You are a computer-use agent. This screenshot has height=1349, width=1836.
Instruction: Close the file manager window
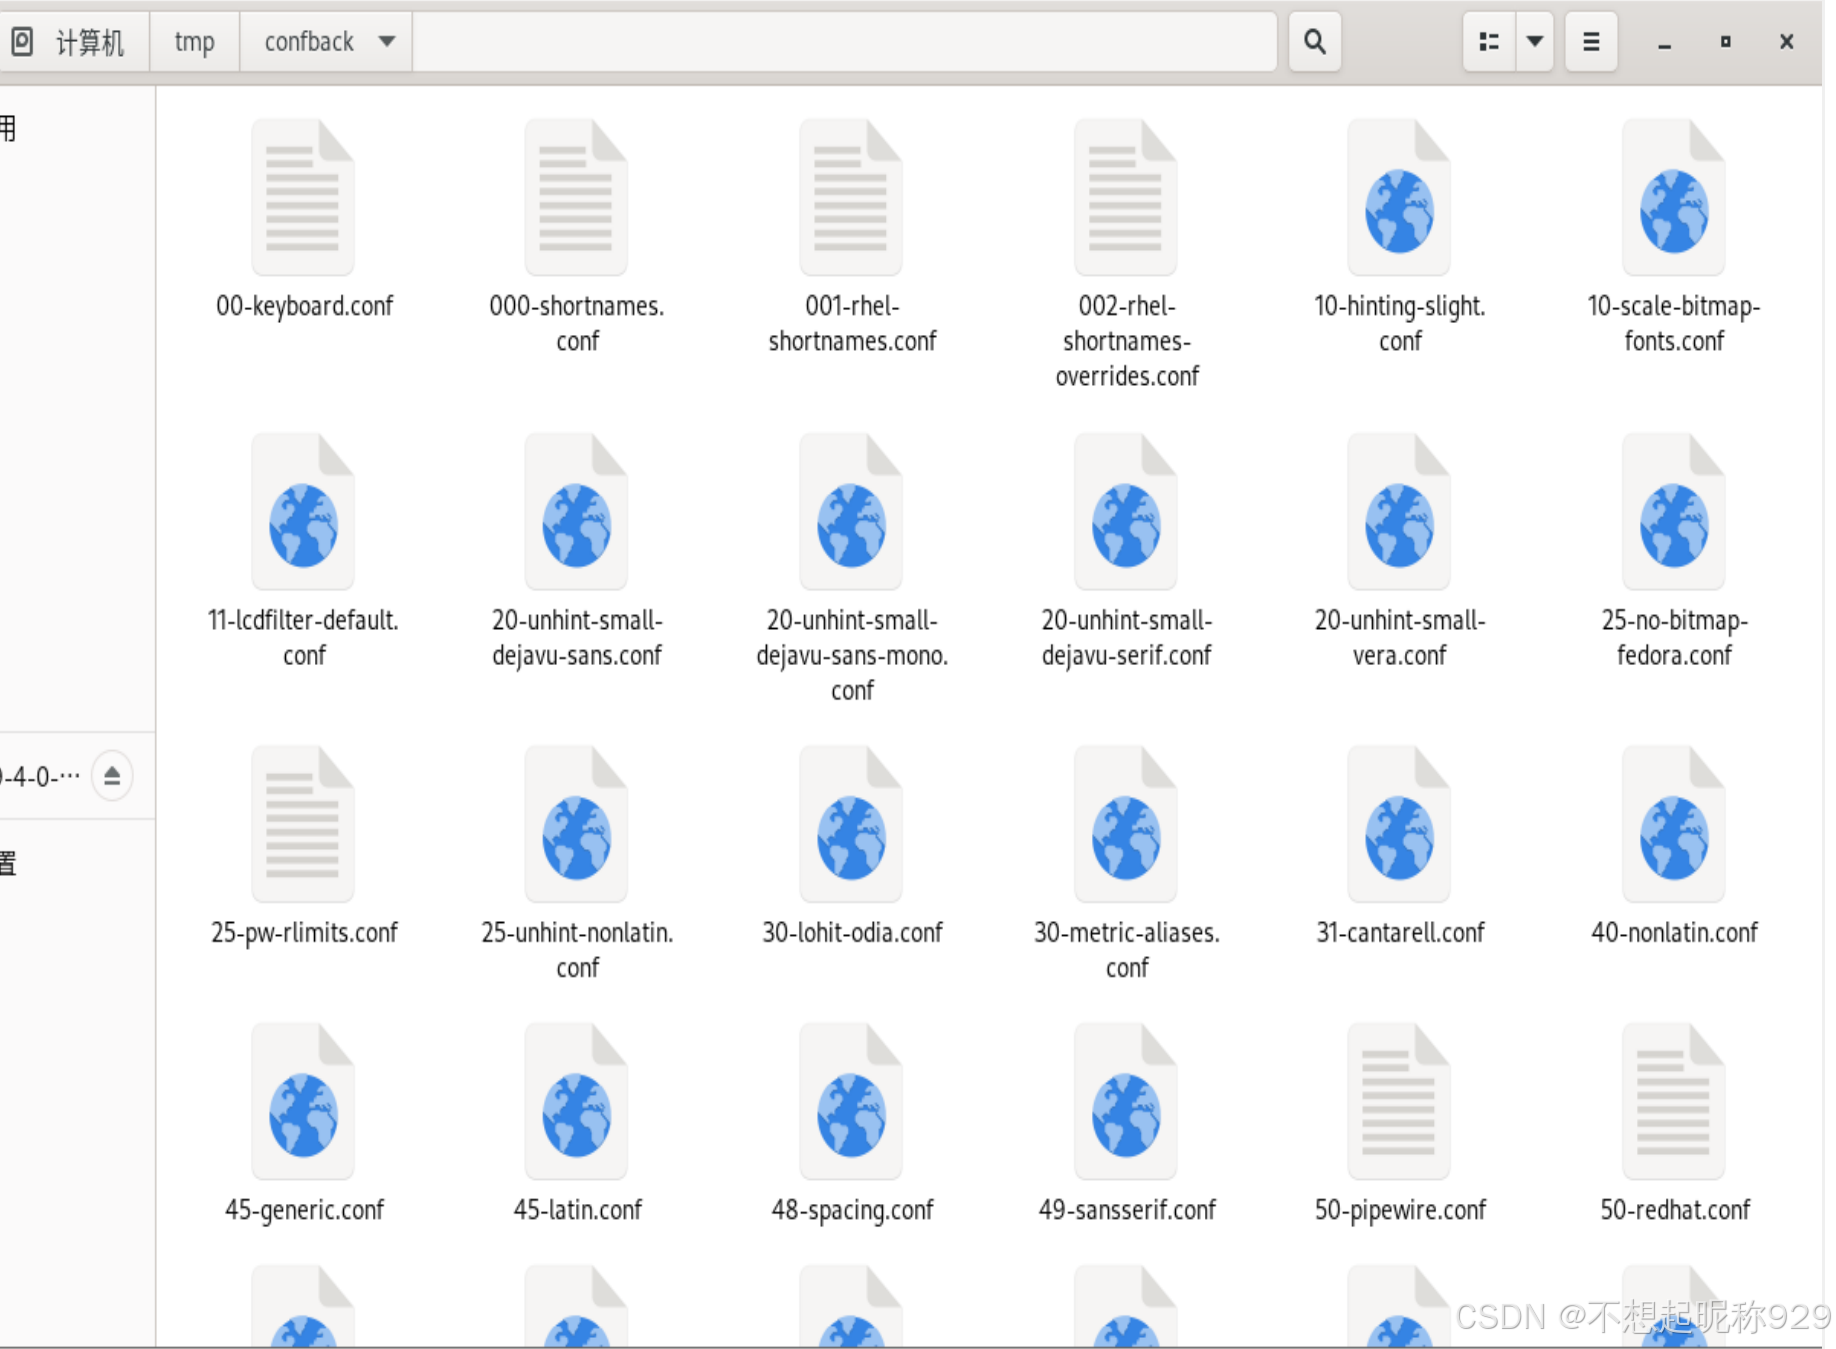click(1786, 42)
